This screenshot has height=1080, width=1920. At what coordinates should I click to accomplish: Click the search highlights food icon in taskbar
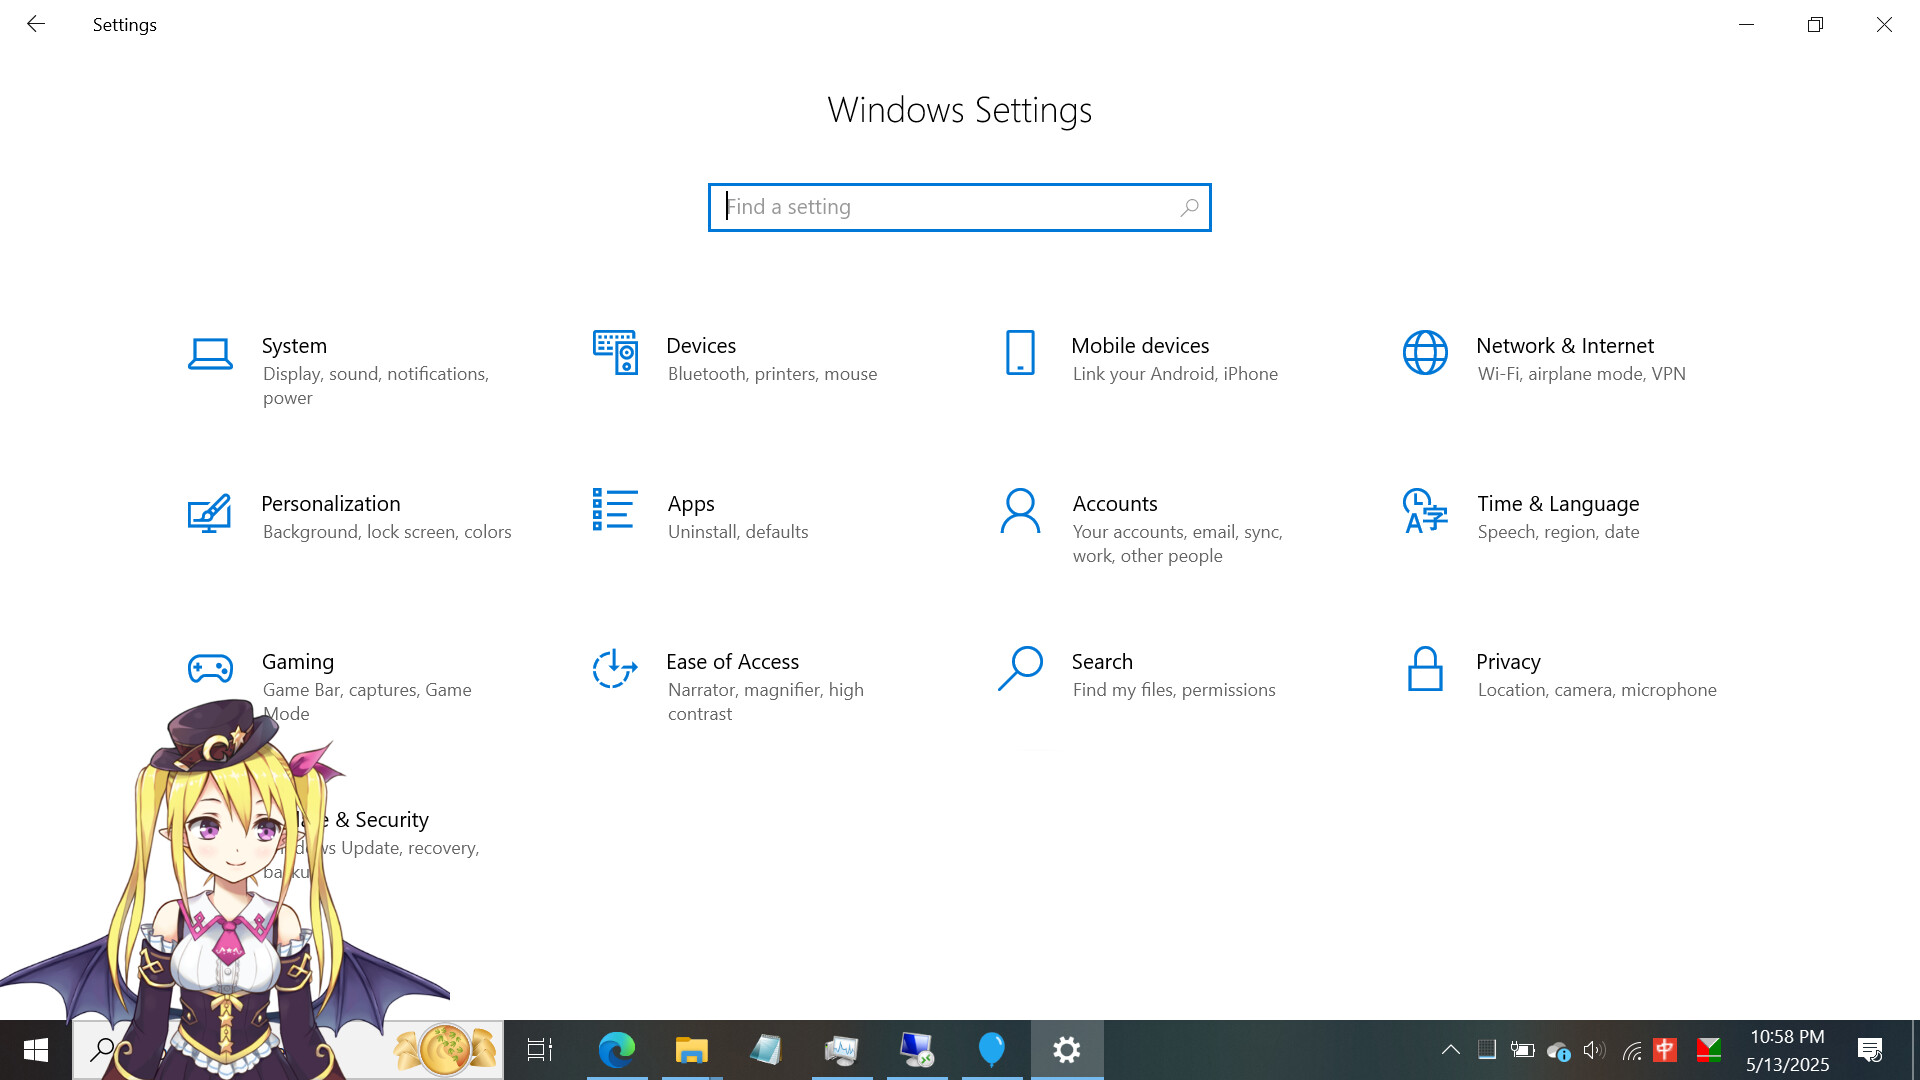click(x=446, y=1050)
